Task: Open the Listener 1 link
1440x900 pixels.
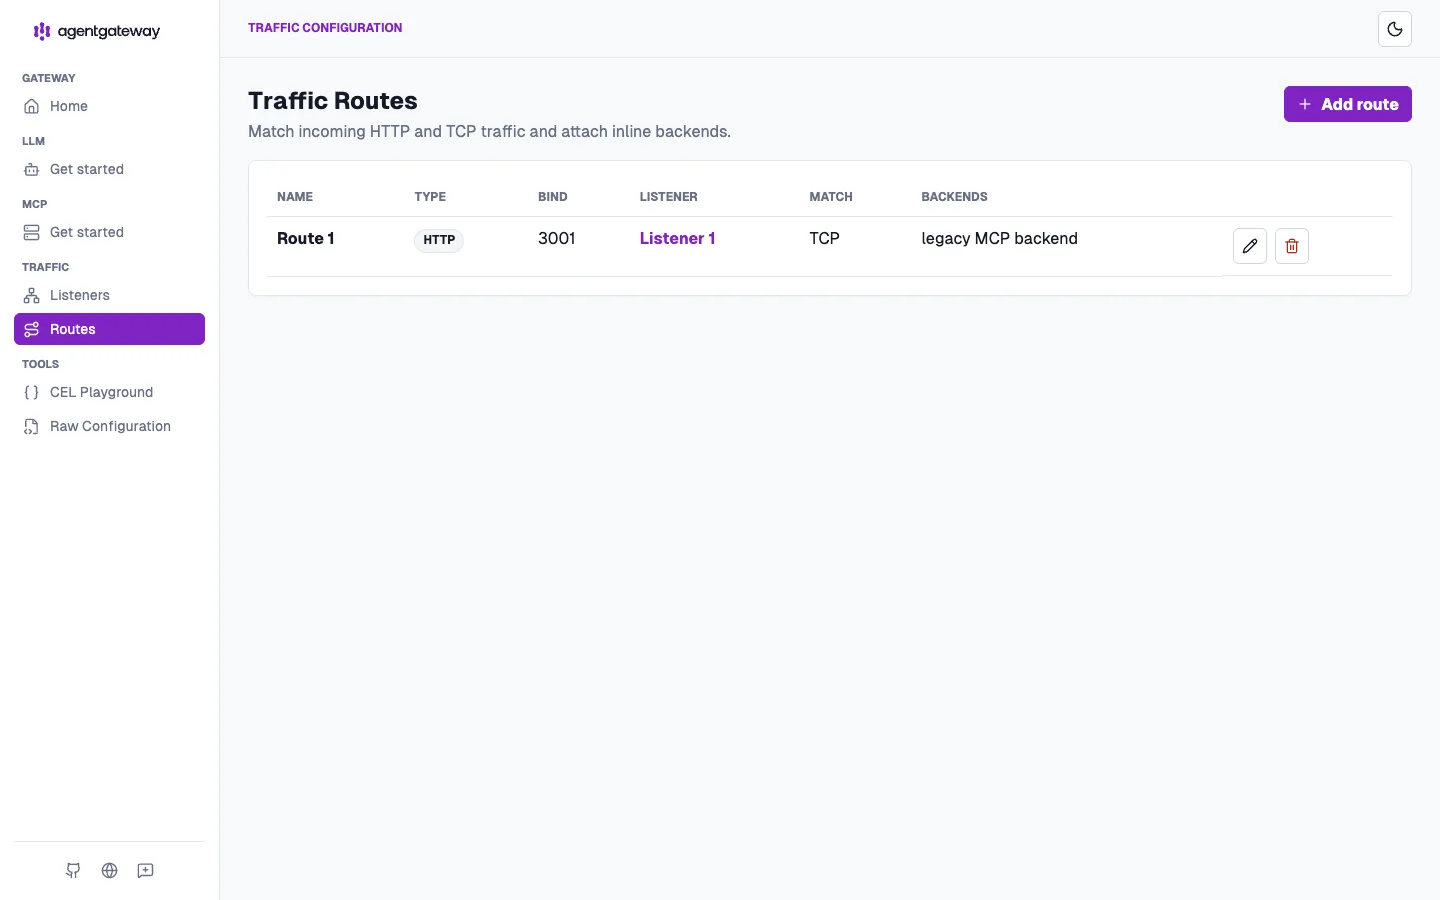Action: [x=677, y=238]
